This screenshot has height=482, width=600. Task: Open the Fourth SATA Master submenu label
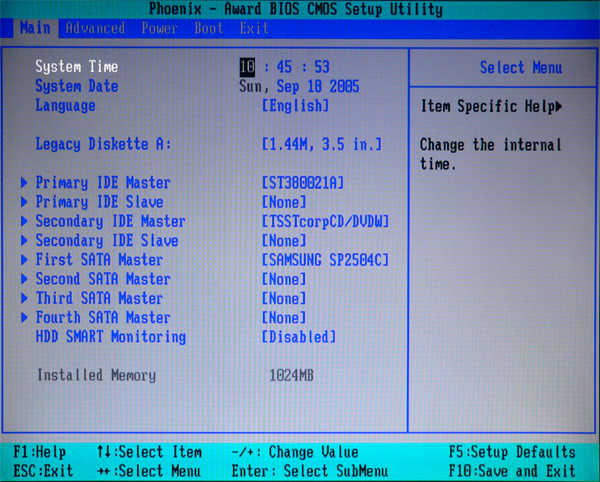pyautogui.click(x=103, y=318)
